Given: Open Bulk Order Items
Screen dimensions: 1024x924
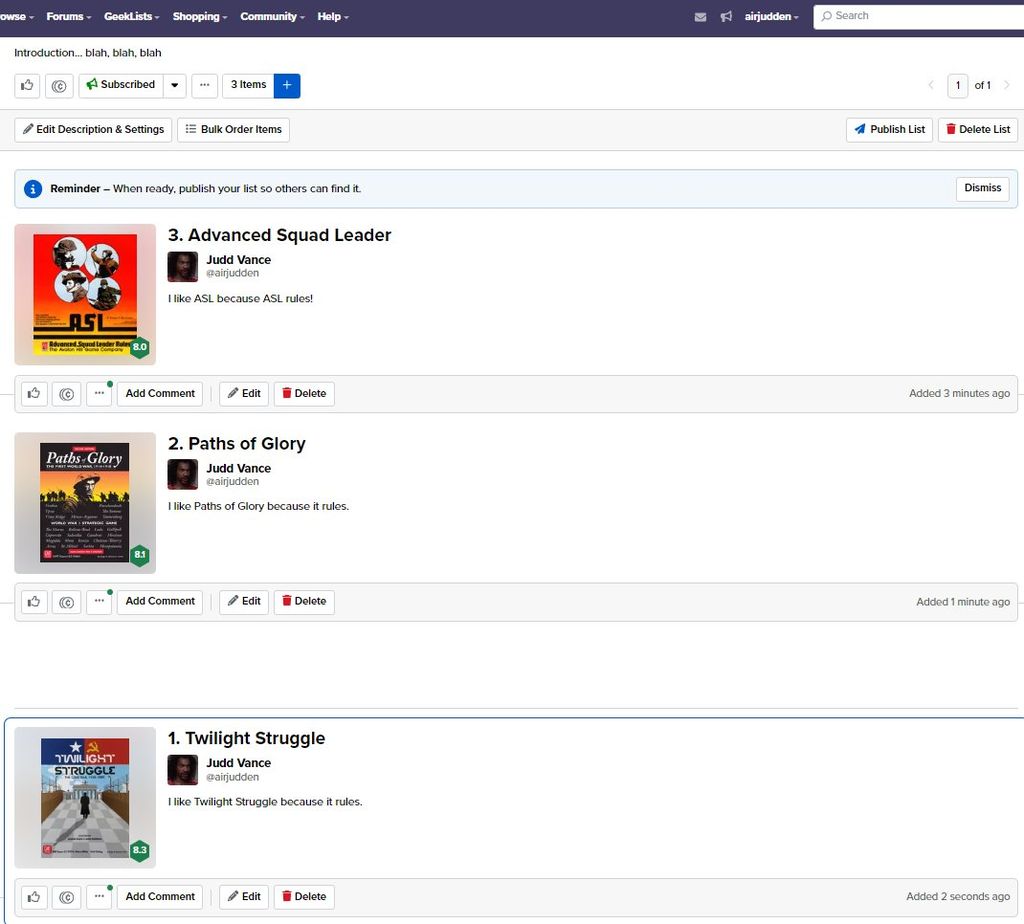Looking at the screenshot, I should [233, 129].
